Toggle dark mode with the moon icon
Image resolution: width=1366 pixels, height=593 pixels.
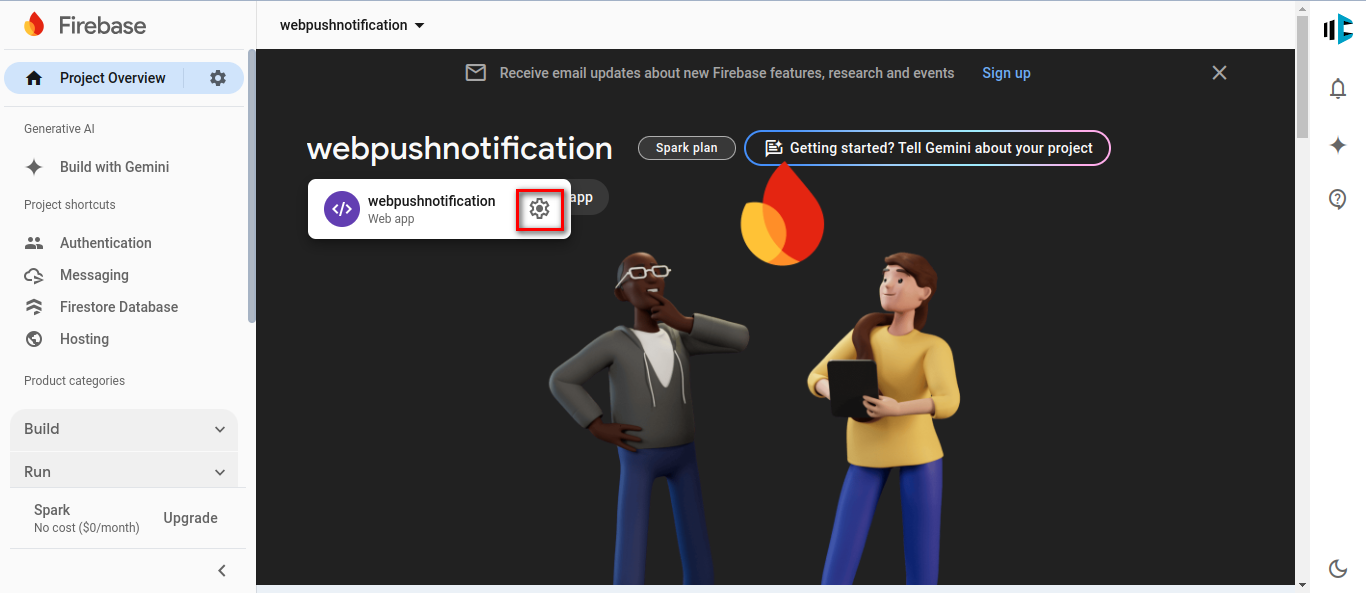1338,569
